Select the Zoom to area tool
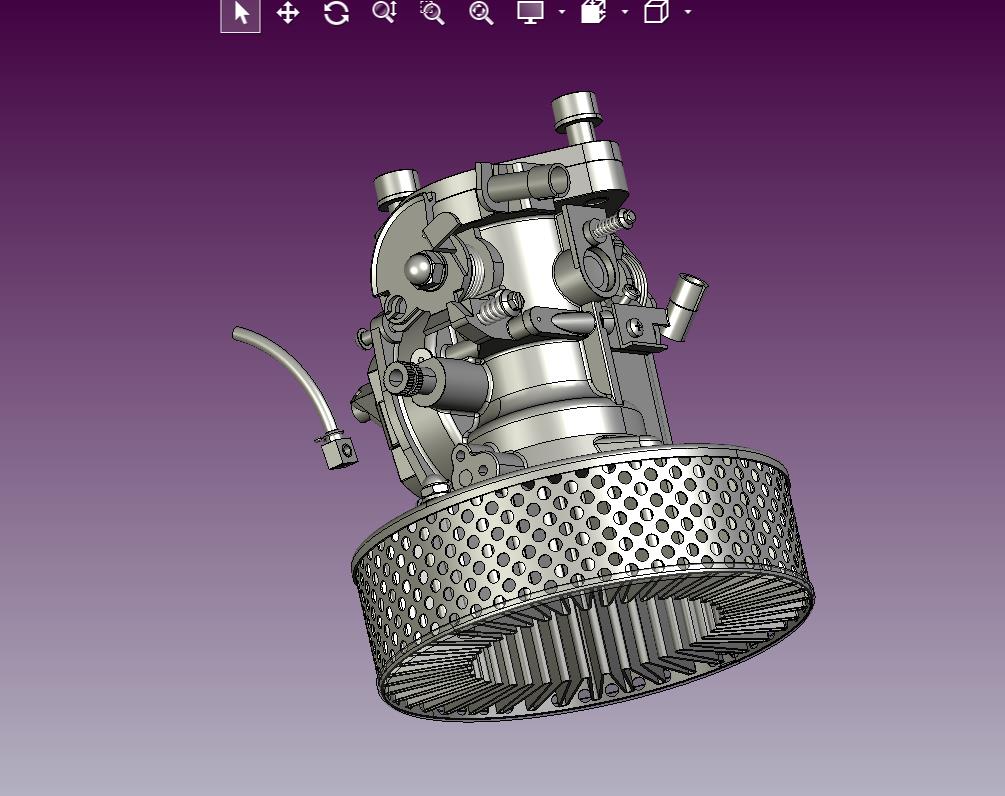Image resolution: width=1005 pixels, height=796 pixels. click(x=432, y=13)
